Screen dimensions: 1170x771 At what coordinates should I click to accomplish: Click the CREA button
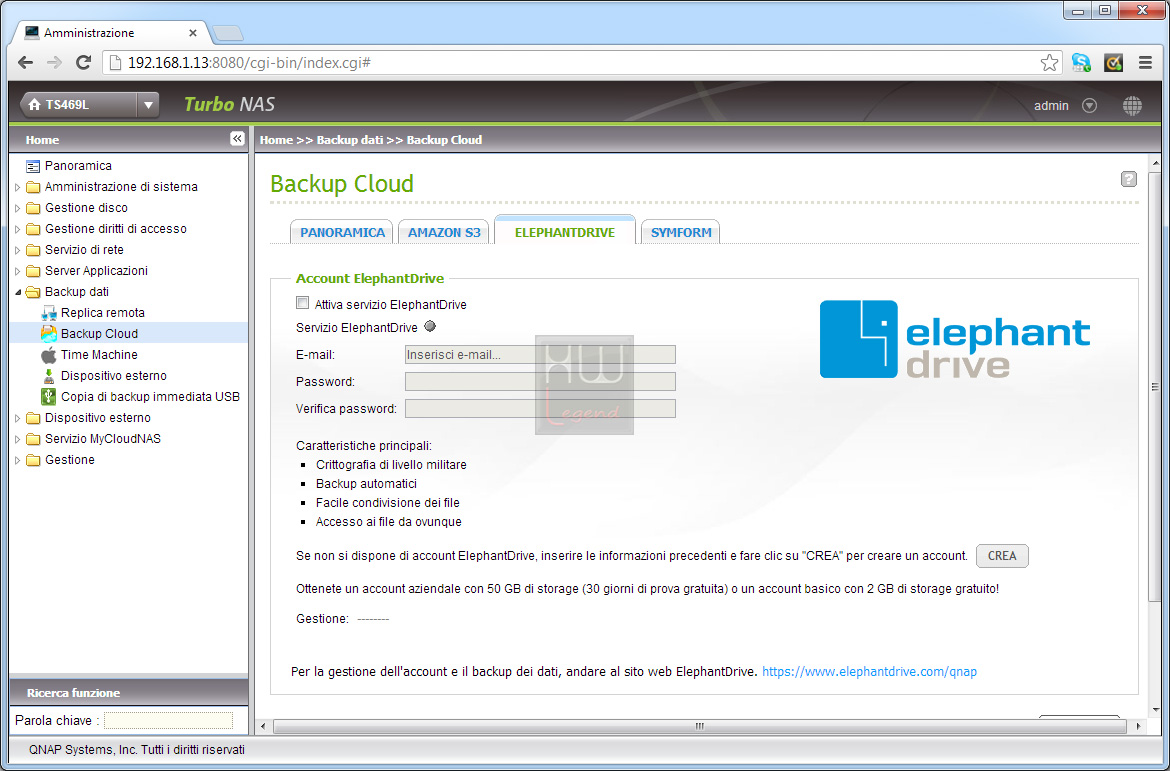pos(1002,556)
